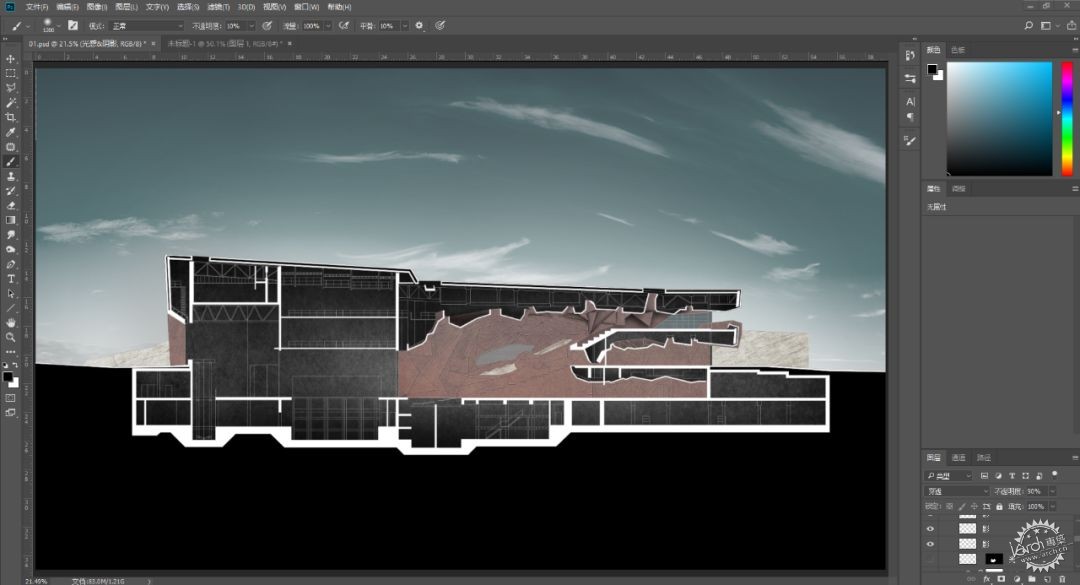1080x585 pixels.
Task: Toggle pressure for opacity button
Action: pyautogui.click(x=267, y=25)
